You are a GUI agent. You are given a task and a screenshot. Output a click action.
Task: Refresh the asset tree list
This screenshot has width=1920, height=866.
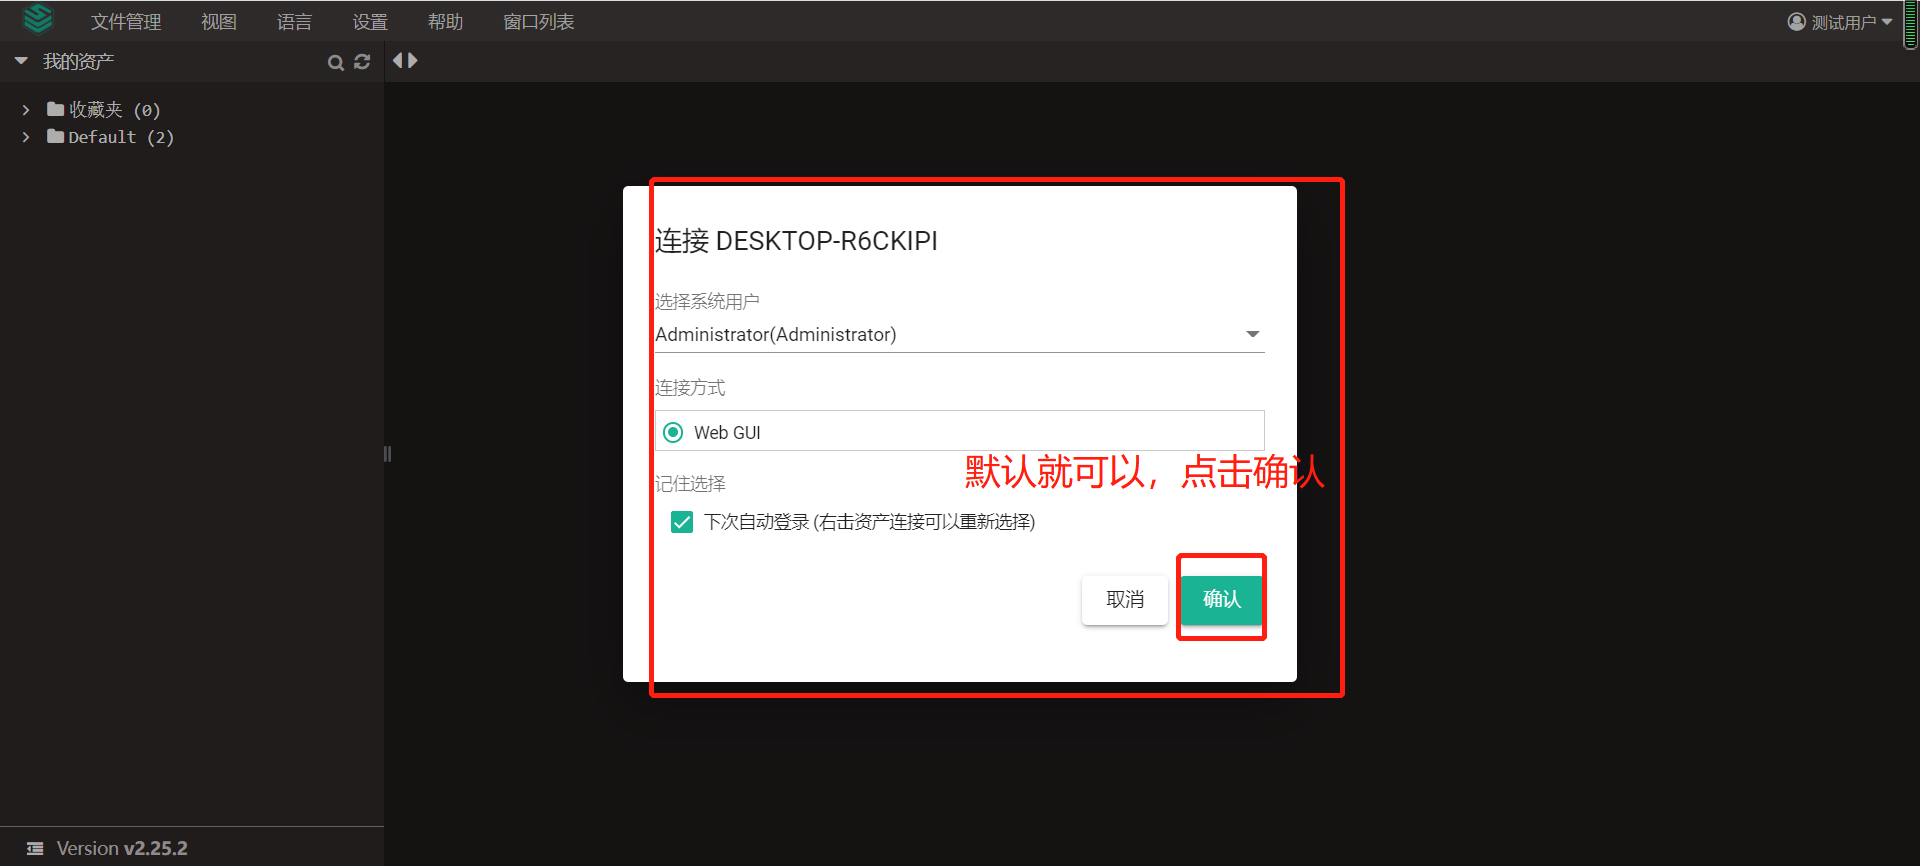coord(362,62)
